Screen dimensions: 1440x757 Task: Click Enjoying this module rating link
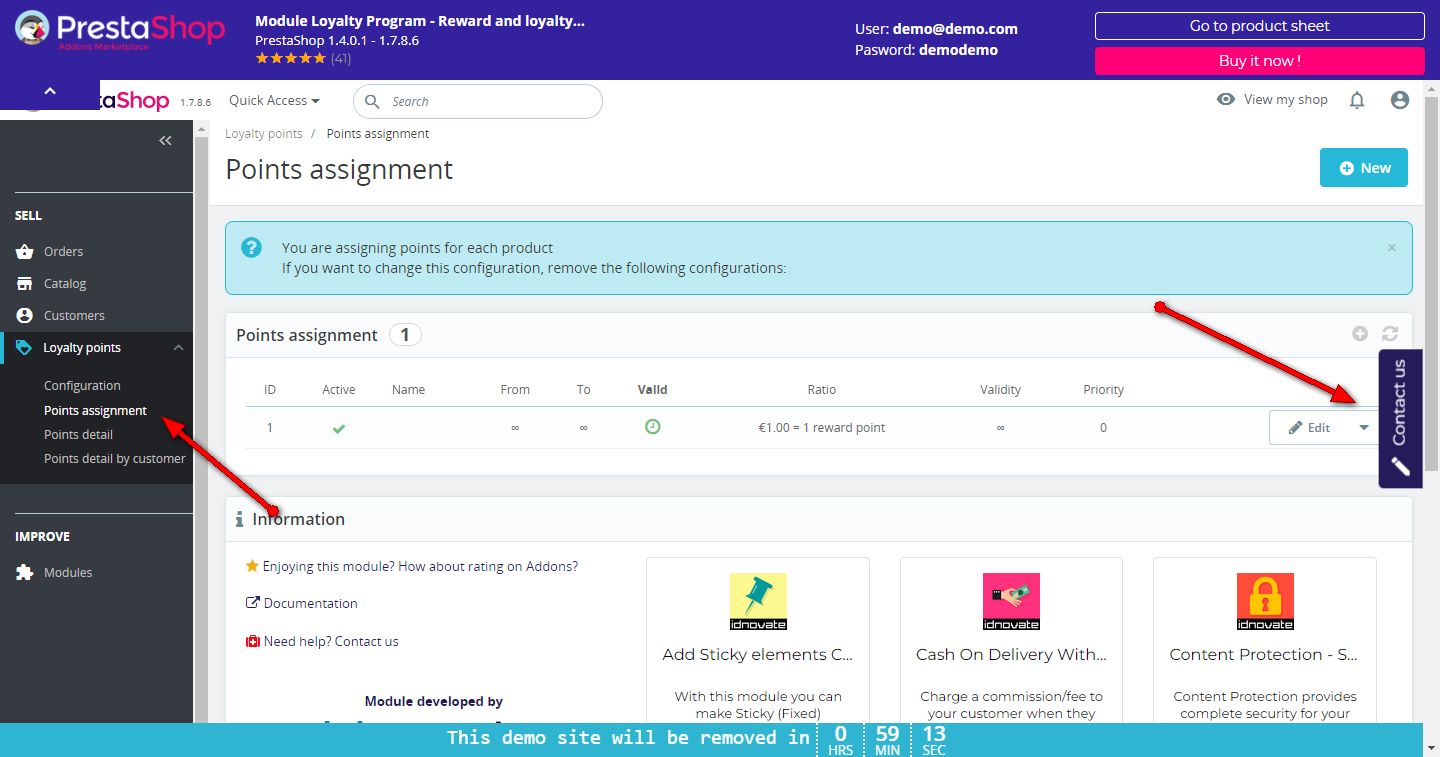pyautogui.click(x=412, y=567)
